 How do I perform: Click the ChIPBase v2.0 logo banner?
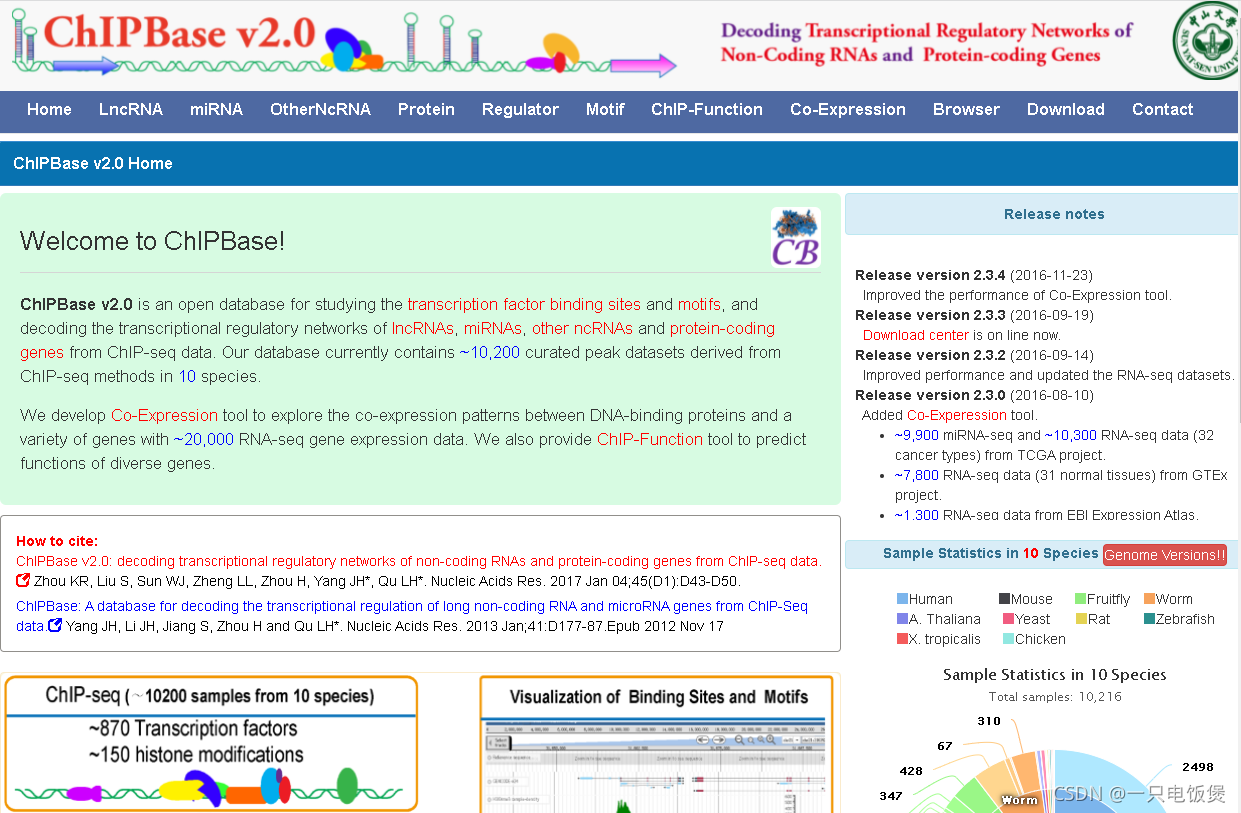[x=345, y=44]
